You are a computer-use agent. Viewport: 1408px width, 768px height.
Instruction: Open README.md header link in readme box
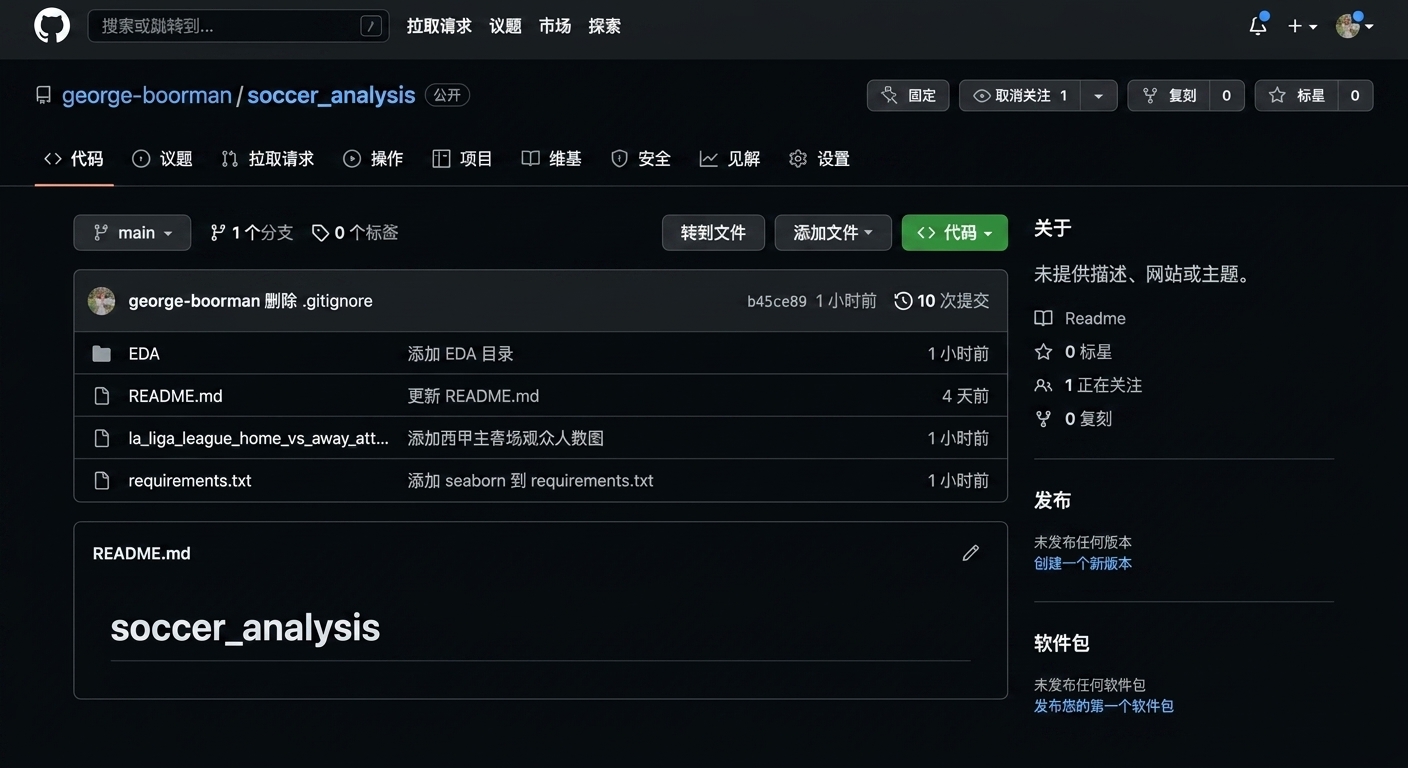pos(141,553)
